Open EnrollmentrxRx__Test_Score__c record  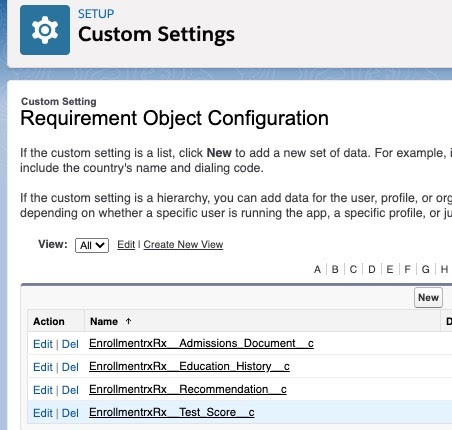pos(172,412)
